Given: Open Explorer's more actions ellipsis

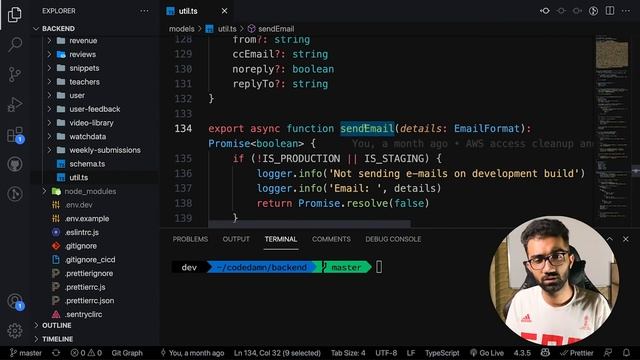Looking at the screenshot, I should [x=144, y=11].
